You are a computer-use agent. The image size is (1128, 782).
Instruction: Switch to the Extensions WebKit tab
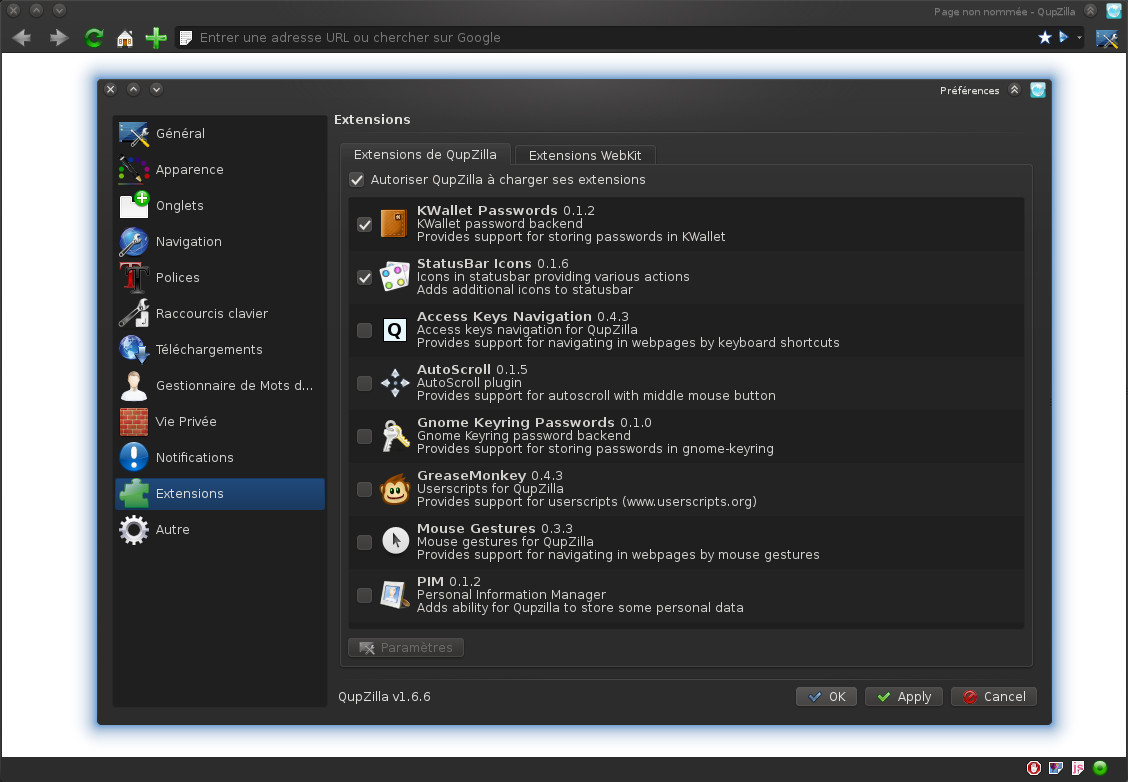click(585, 155)
